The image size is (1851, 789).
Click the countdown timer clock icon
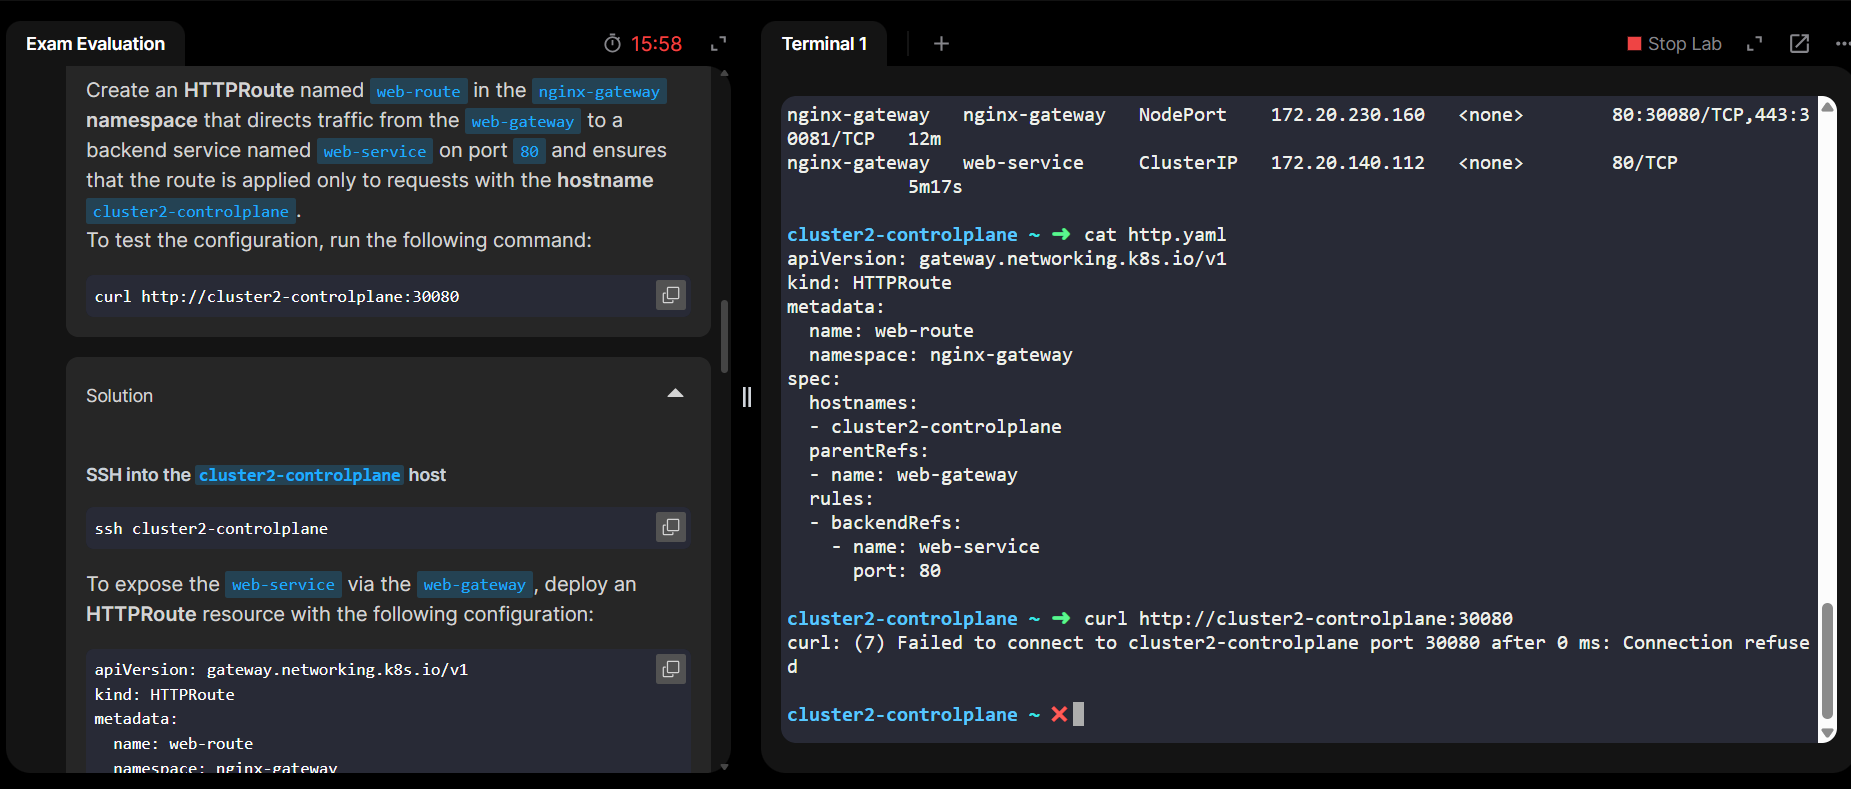click(x=612, y=44)
